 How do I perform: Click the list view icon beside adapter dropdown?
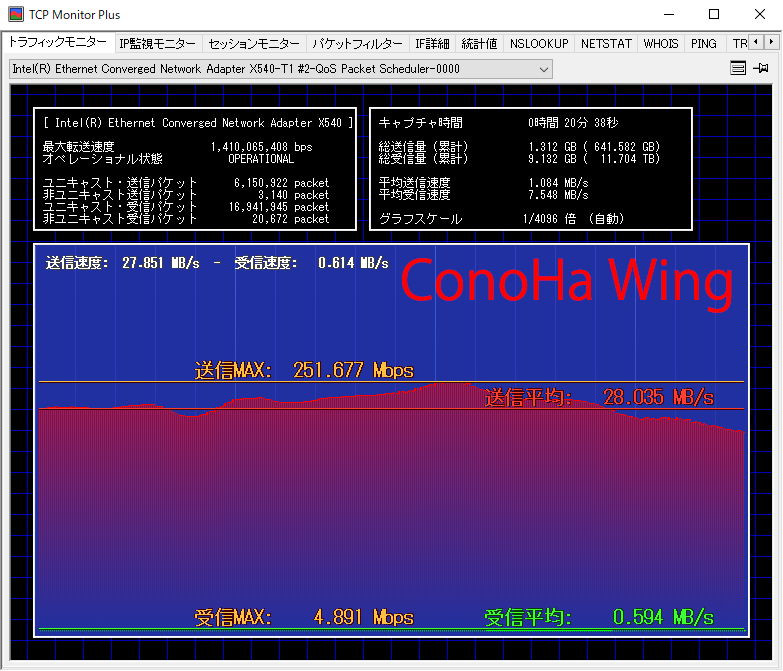(738, 69)
